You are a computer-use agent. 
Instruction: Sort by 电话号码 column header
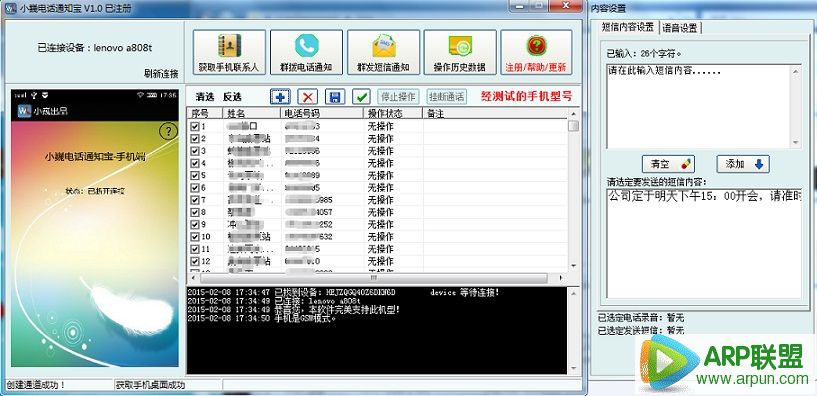pos(323,113)
